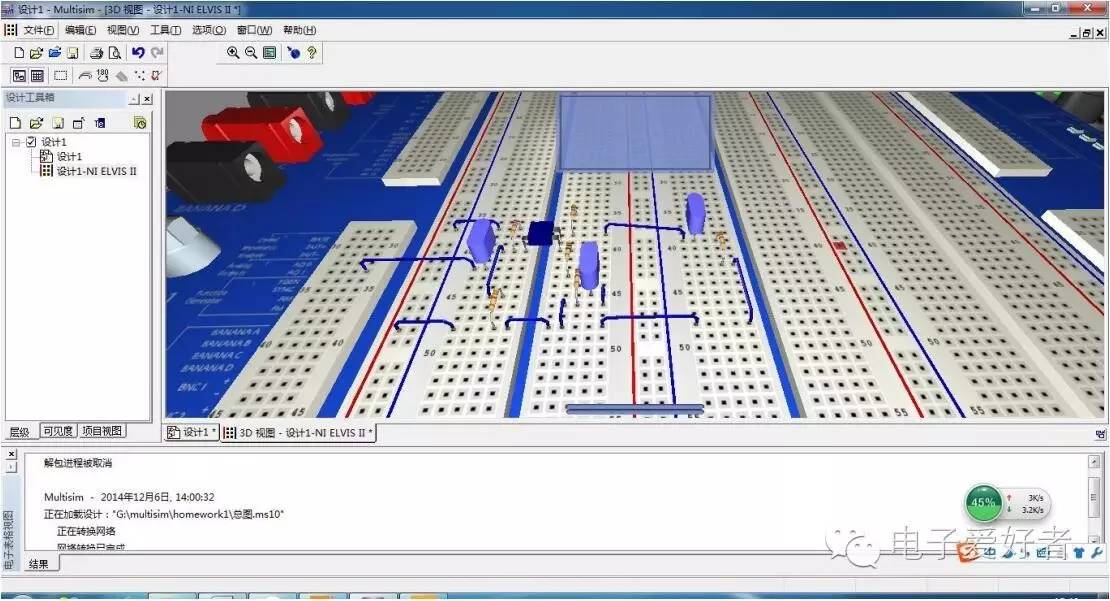The image size is (1110, 601).
Task: Select the 设计1 schematic child in tree
Action: click(69, 156)
